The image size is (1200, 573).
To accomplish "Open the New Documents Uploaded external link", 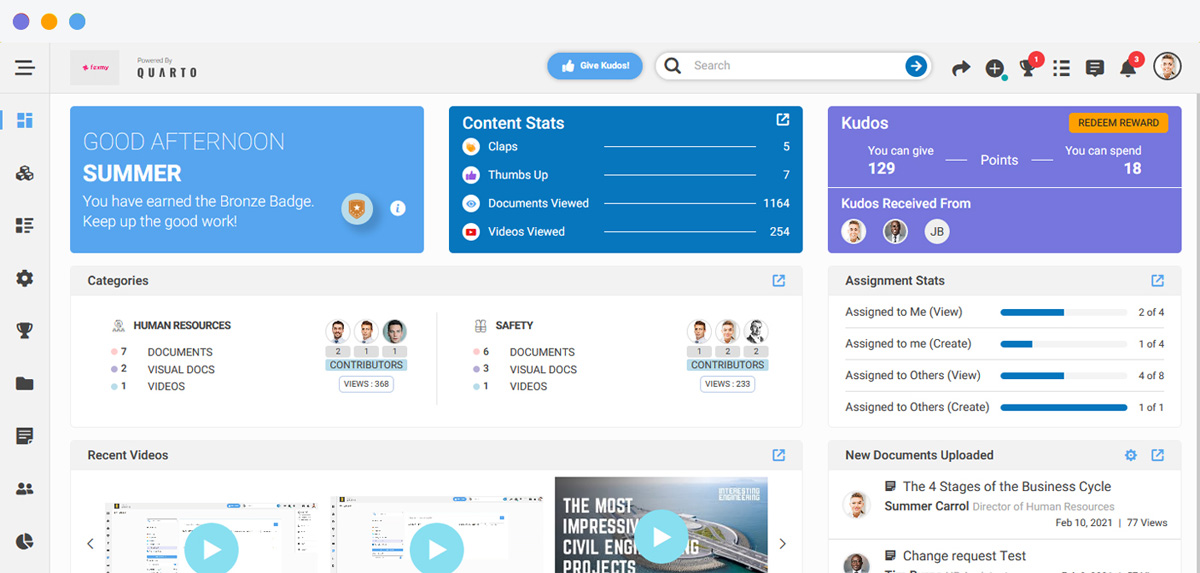I will 1157,455.
